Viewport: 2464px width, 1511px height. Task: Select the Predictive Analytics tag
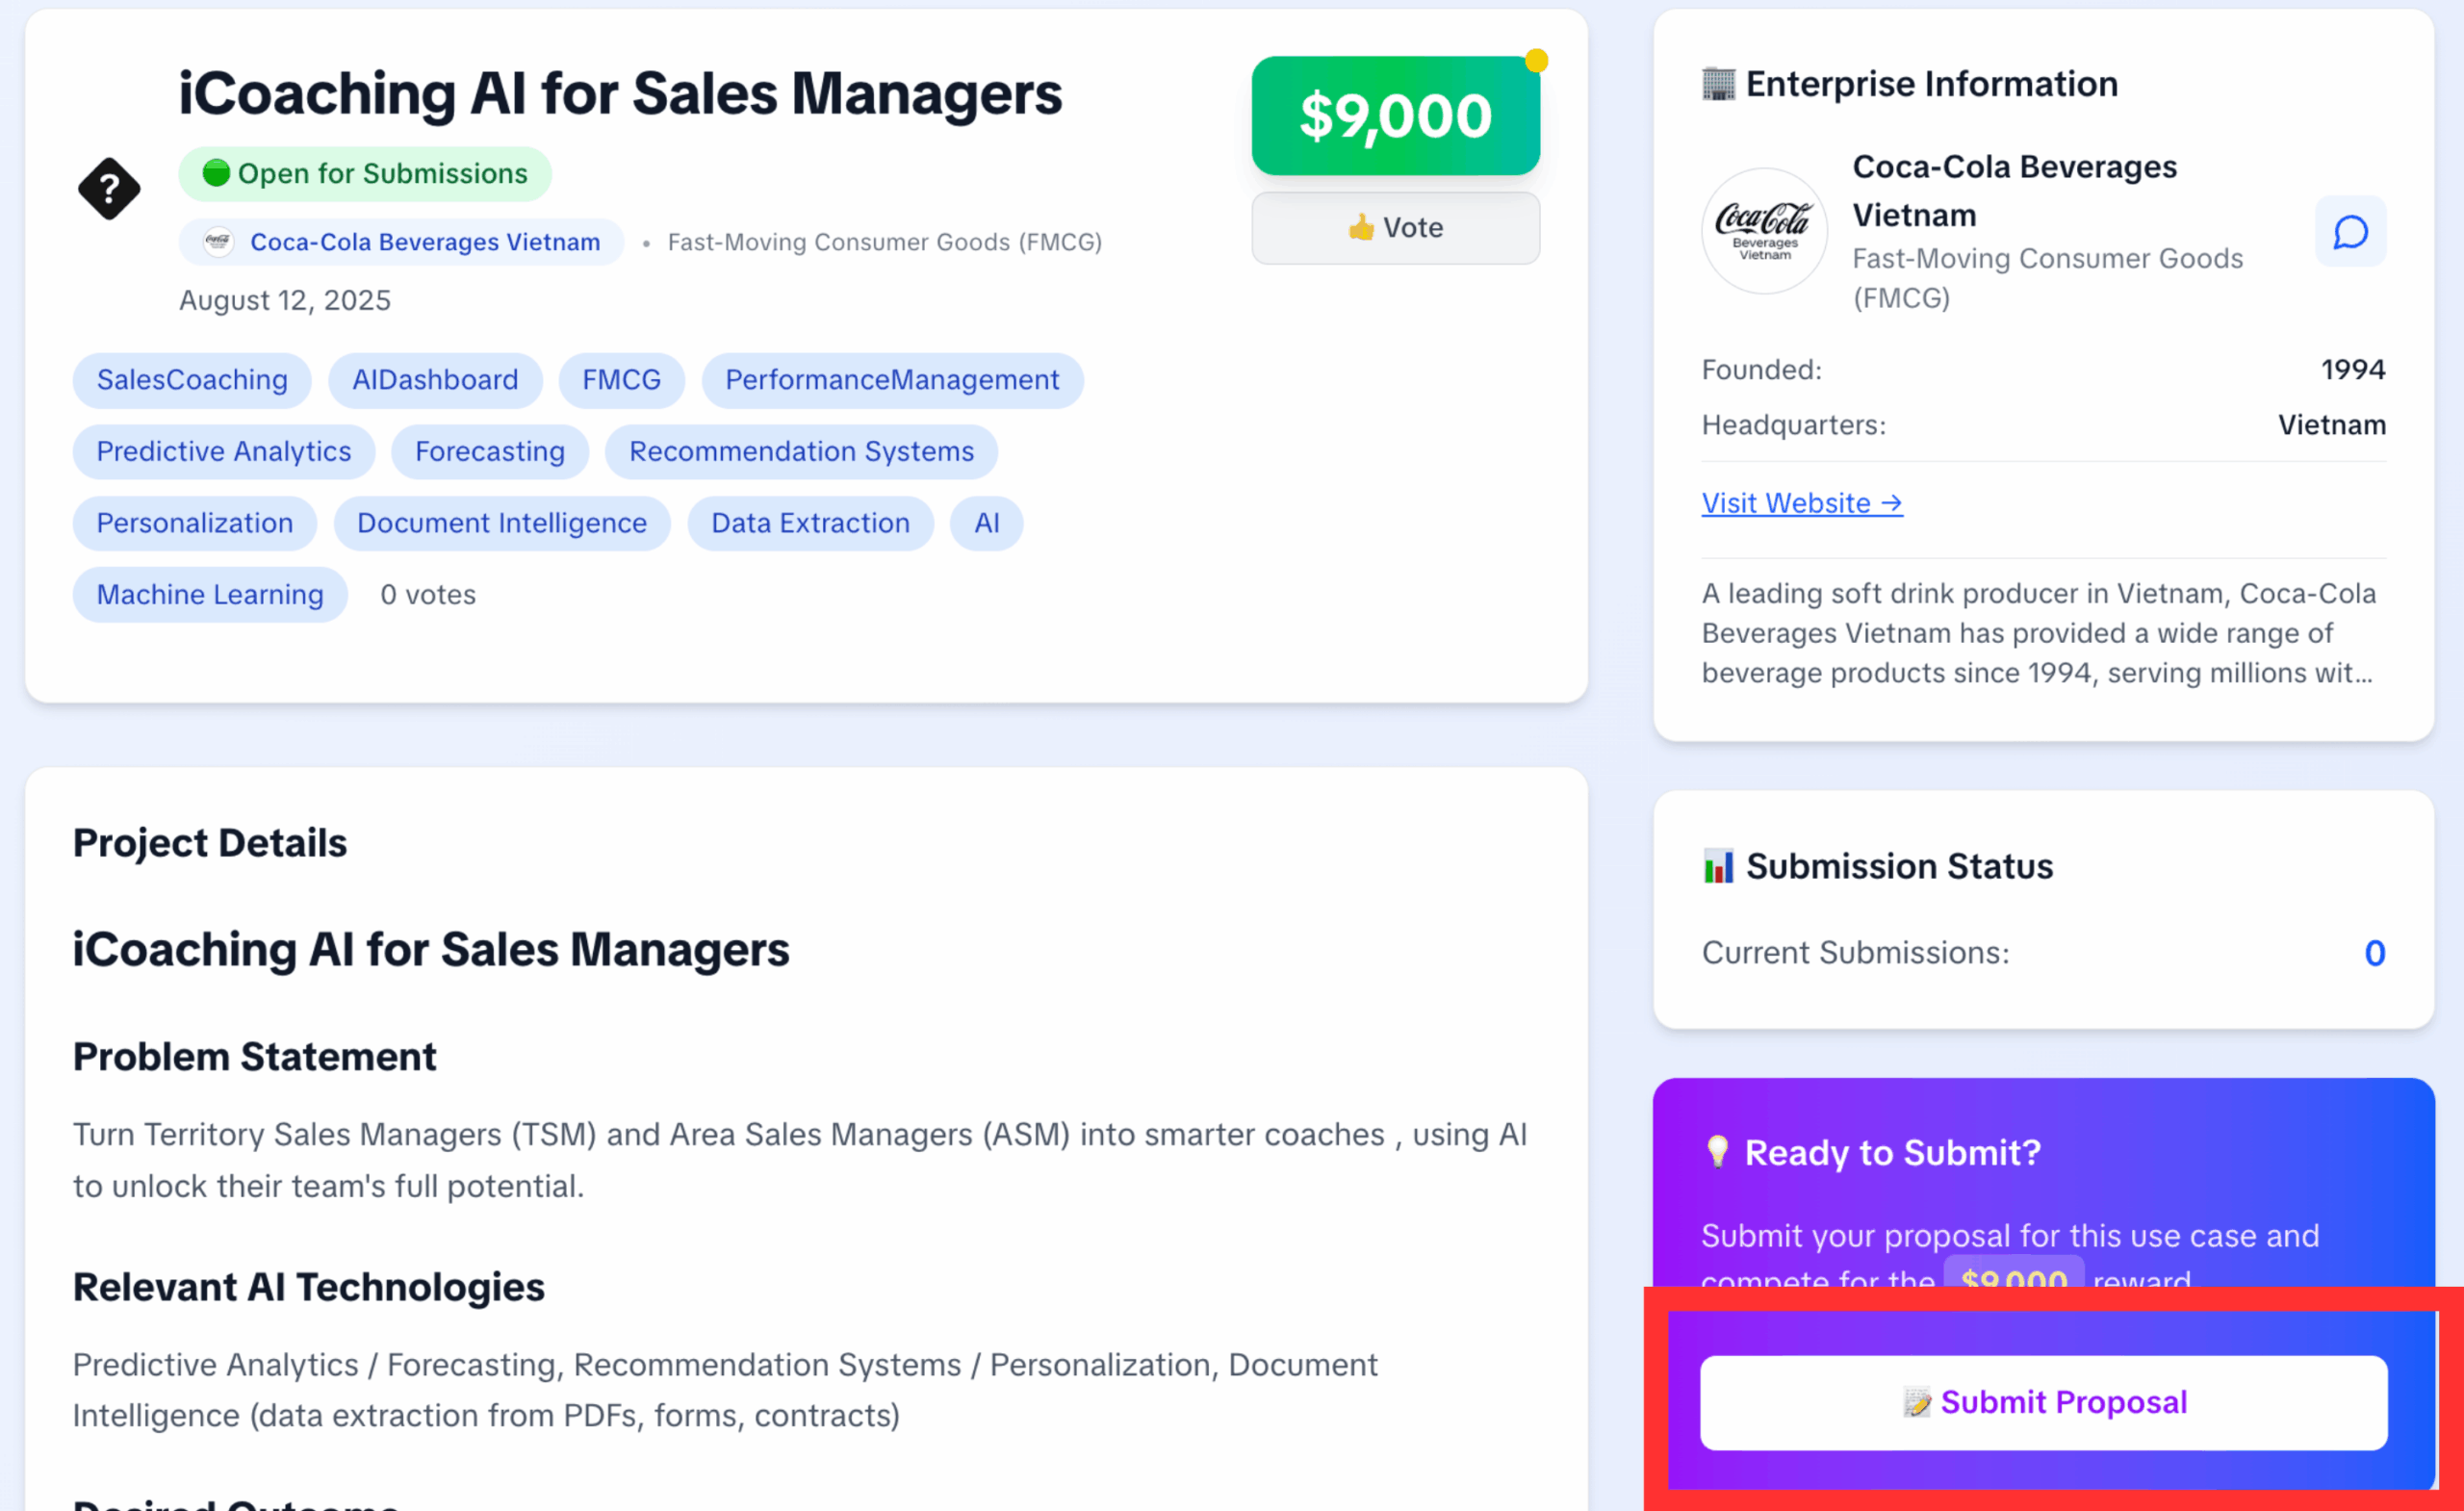click(x=224, y=452)
